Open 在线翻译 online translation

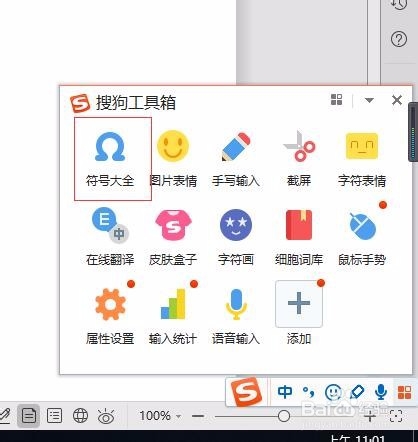[x=110, y=236]
